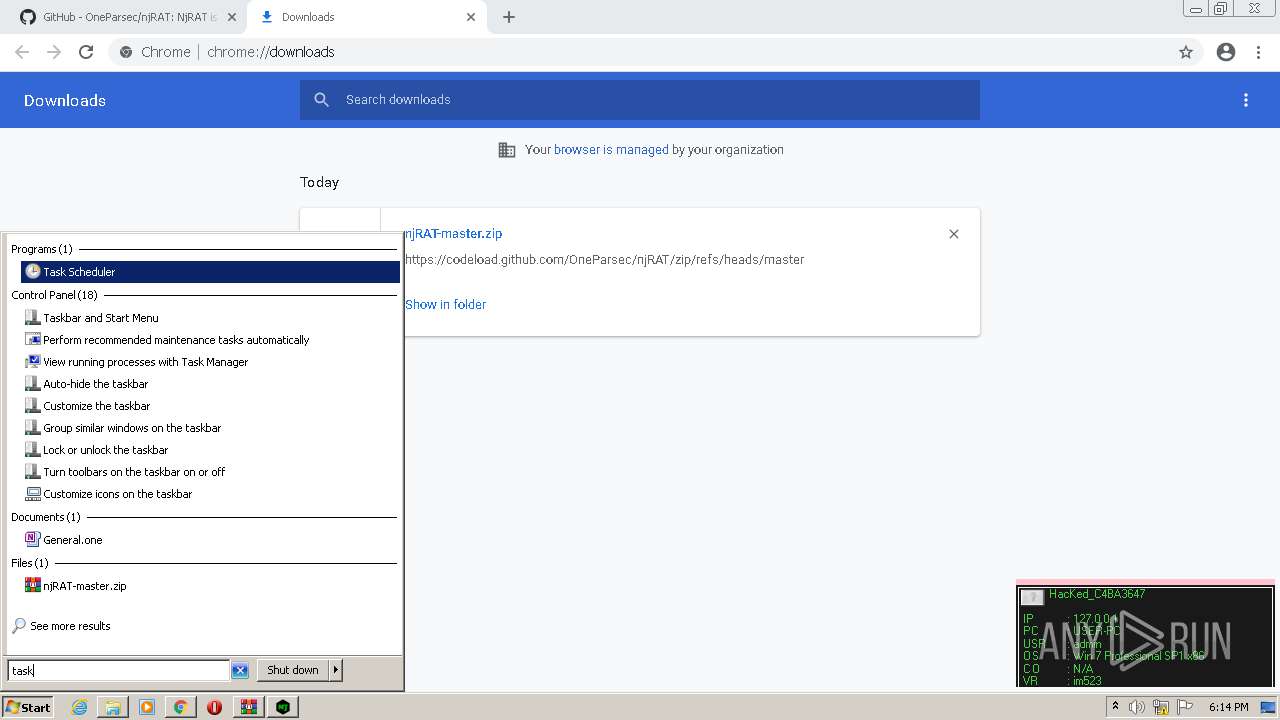Open Chrome profile avatar
1280x720 pixels.
point(1226,52)
